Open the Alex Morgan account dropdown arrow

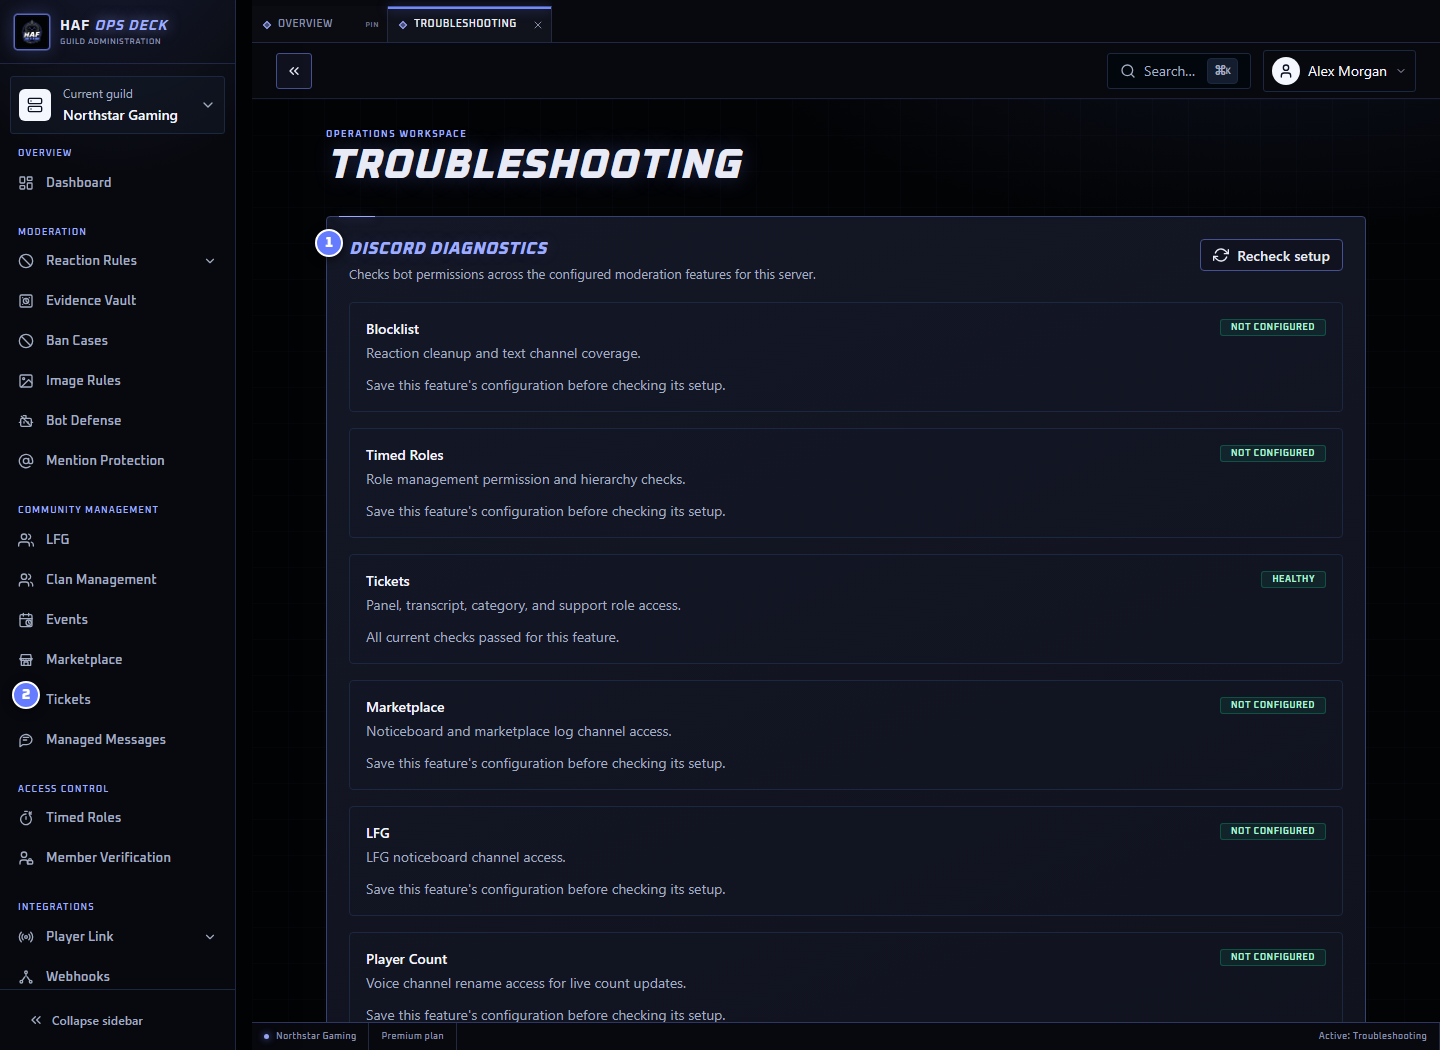click(x=1401, y=71)
